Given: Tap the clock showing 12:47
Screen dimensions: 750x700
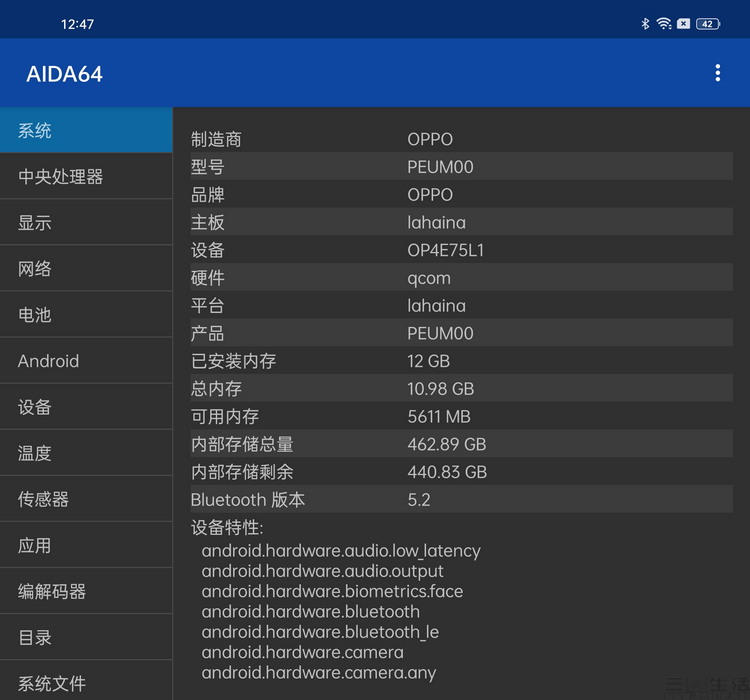Looking at the screenshot, I should (77, 24).
